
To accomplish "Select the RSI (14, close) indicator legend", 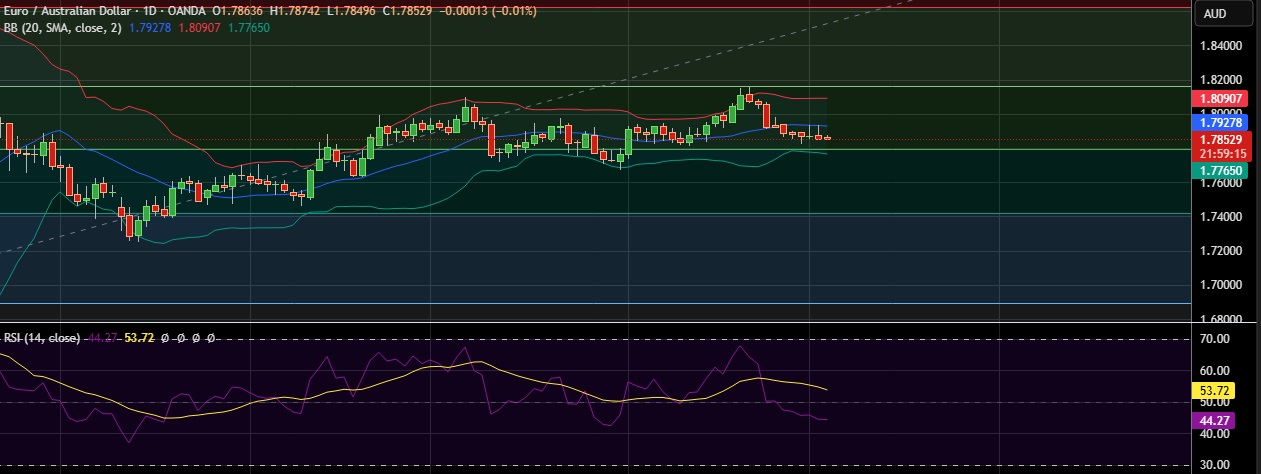I will click(x=41, y=338).
